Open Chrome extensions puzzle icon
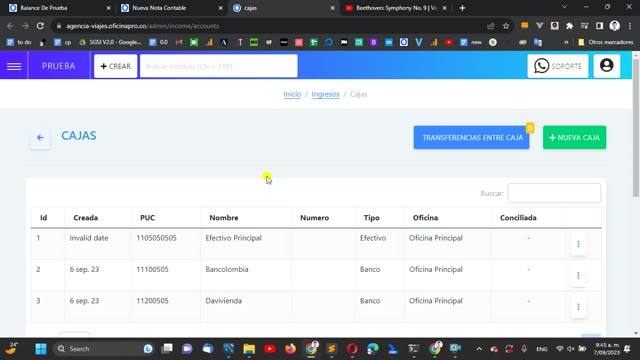Image resolution: width=640 pixels, height=360 pixels. point(569,26)
